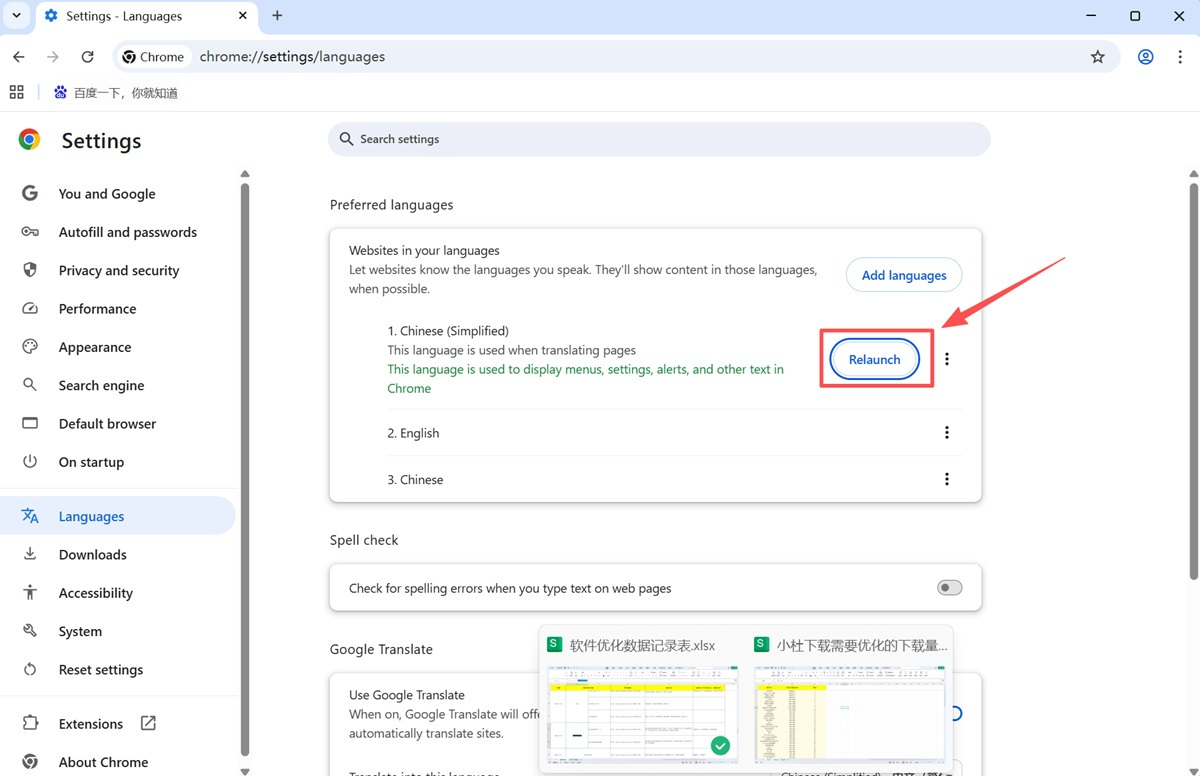1200x776 pixels.
Task: Click the Add languages button
Action: (x=904, y=275)
